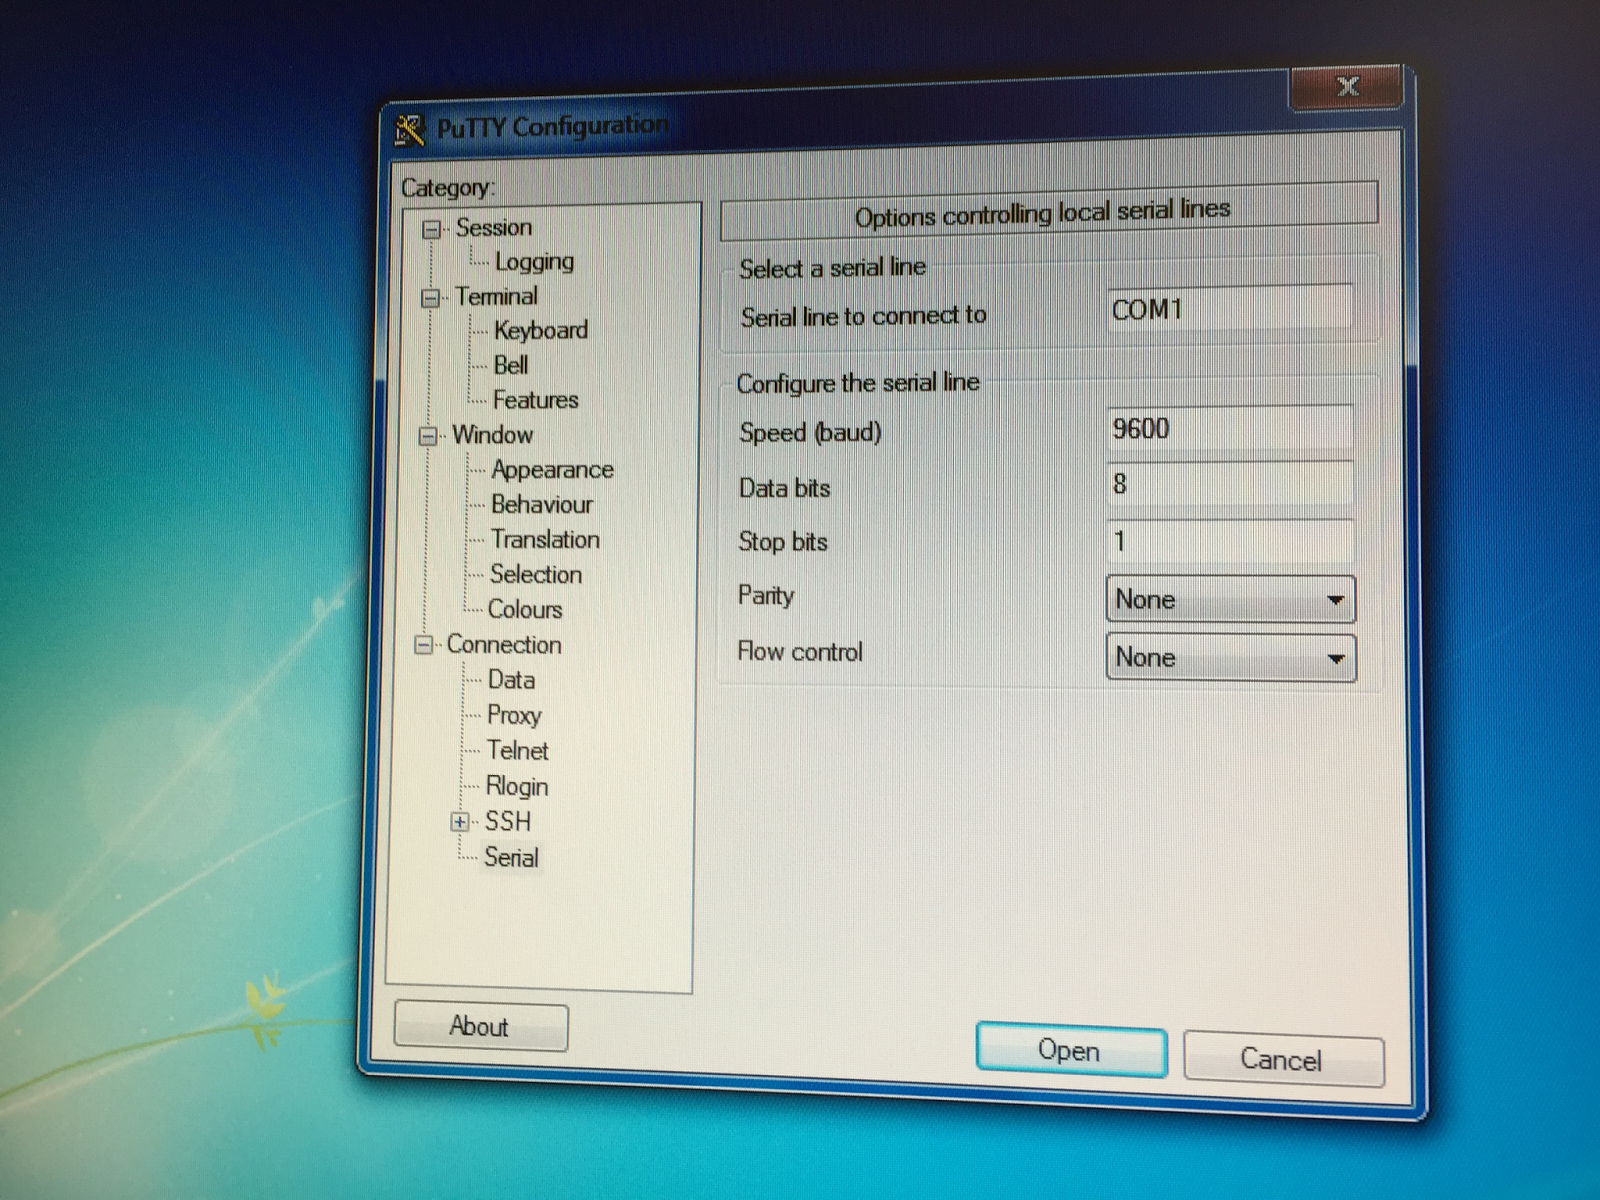1600x1200 pixels.
Task: Open the Telnet settings page
Action: click(517, 751)
